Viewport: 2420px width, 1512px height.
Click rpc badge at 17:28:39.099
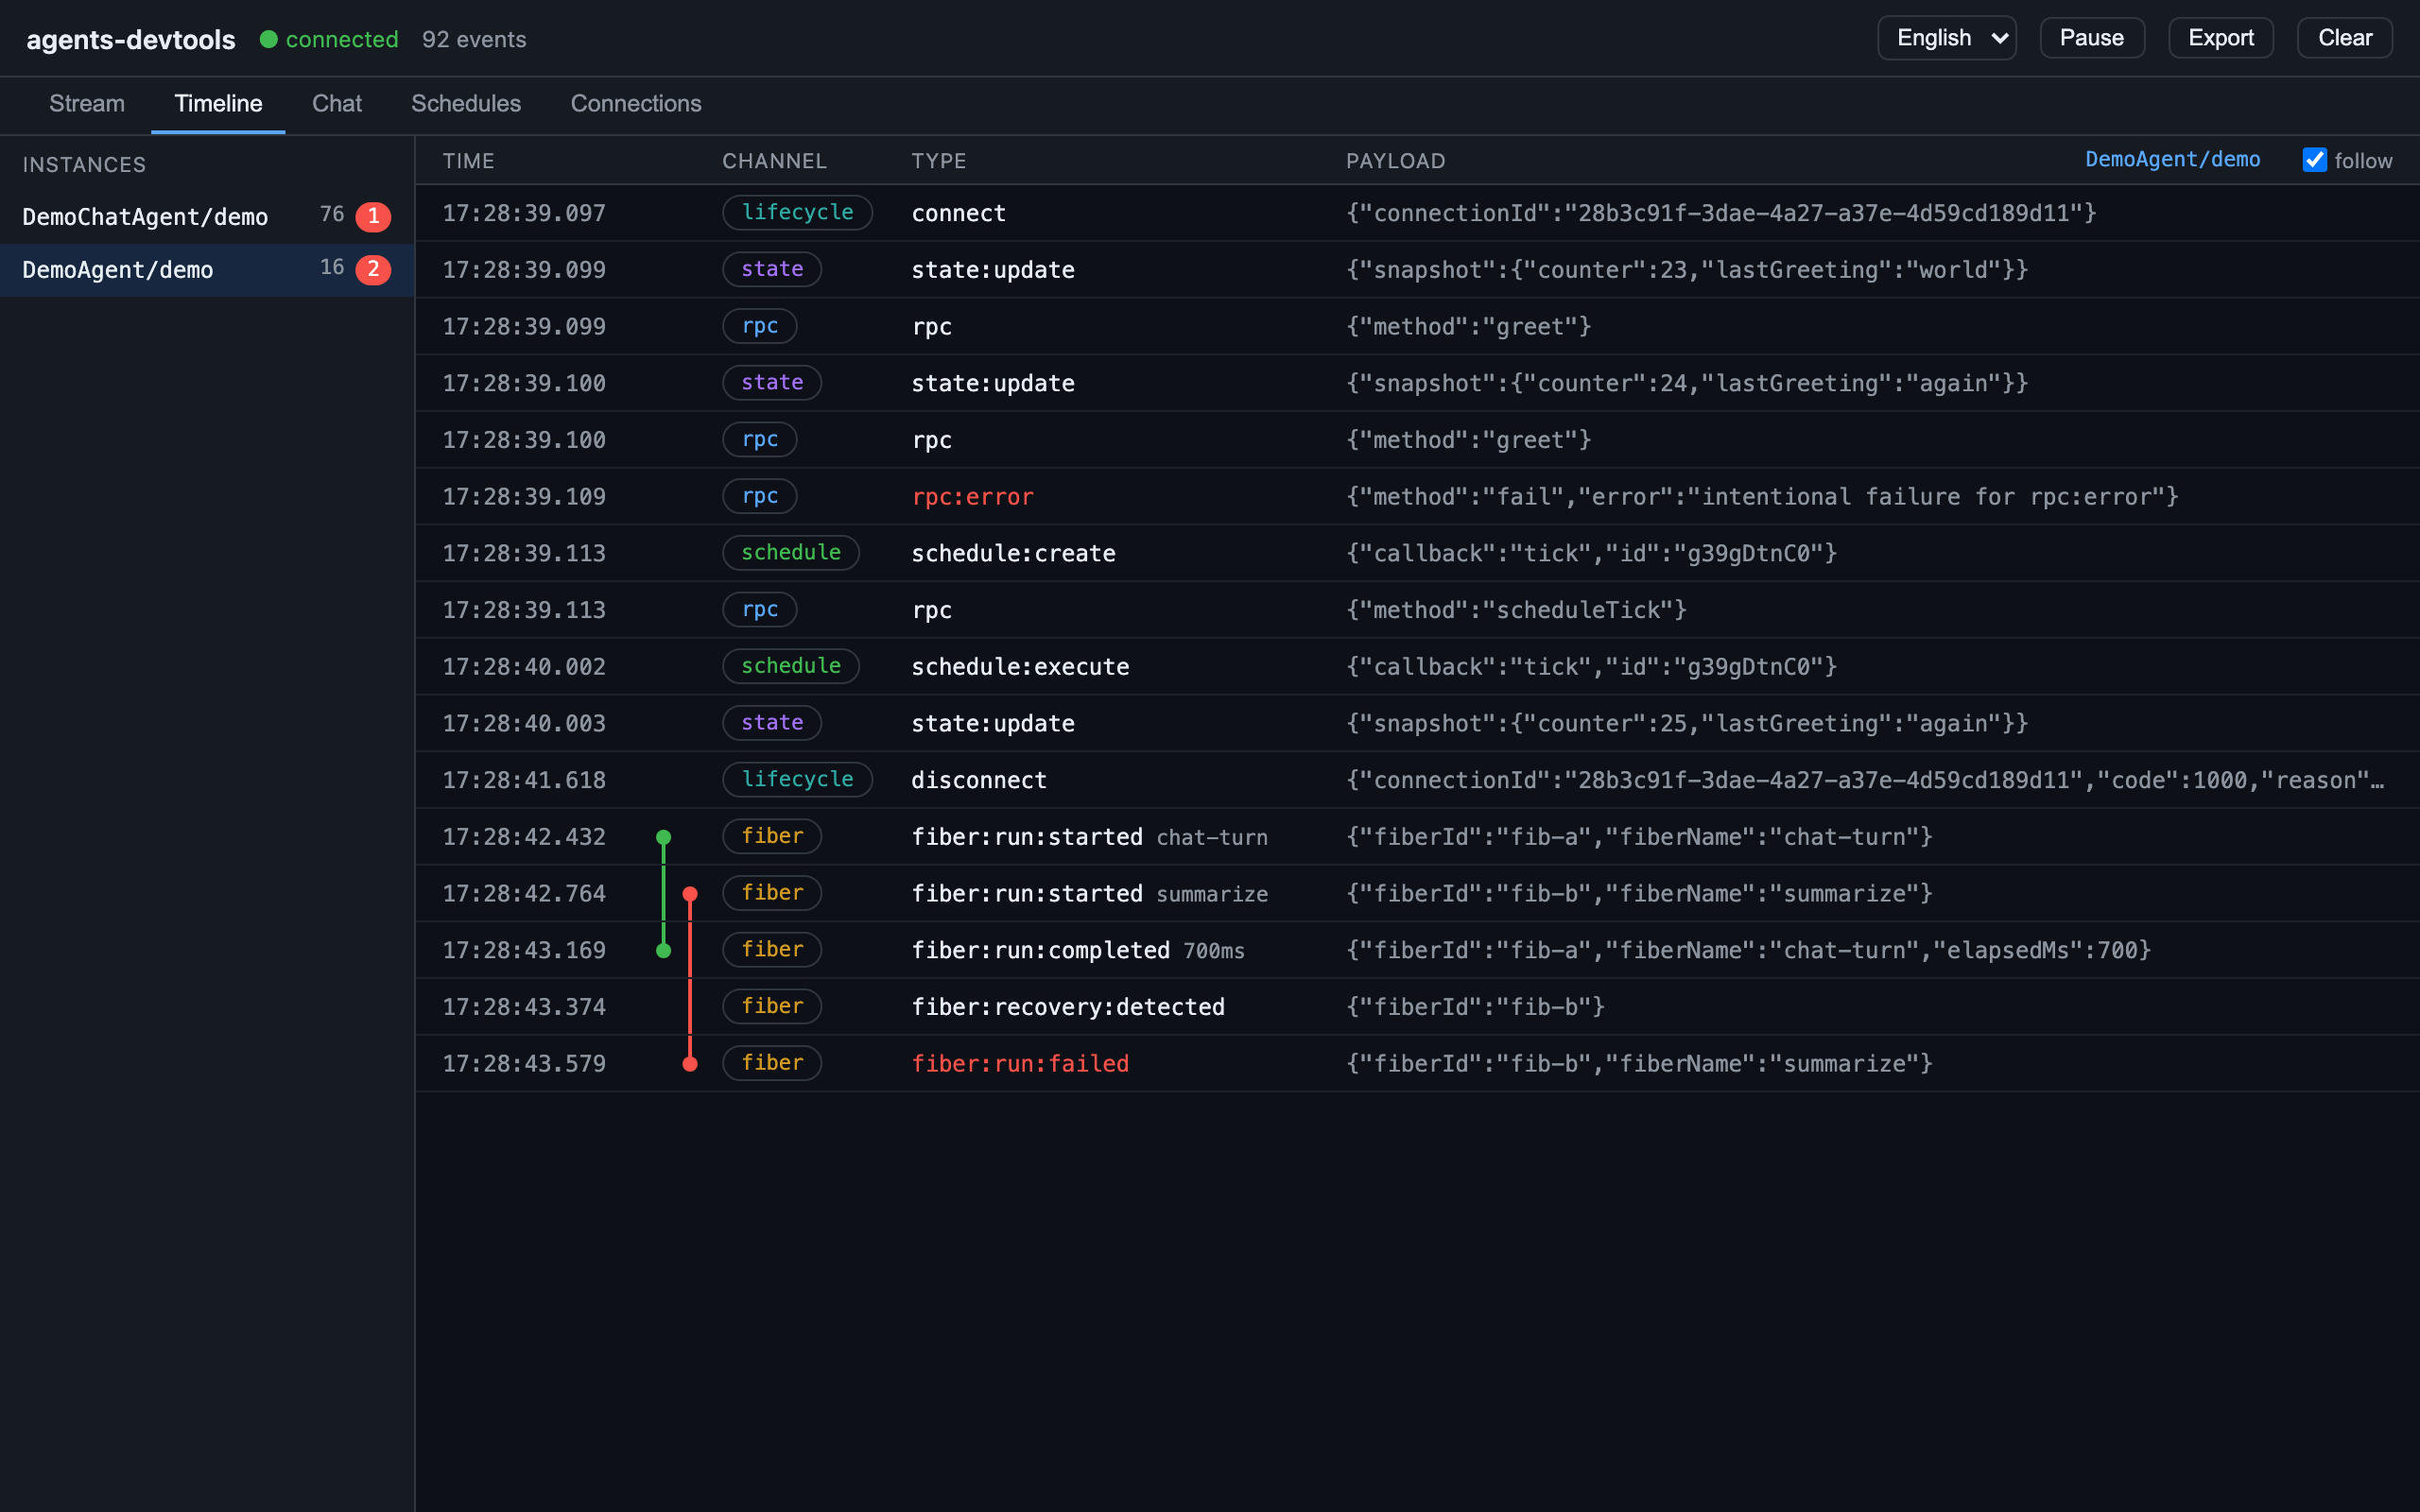(x=759, y=326)
